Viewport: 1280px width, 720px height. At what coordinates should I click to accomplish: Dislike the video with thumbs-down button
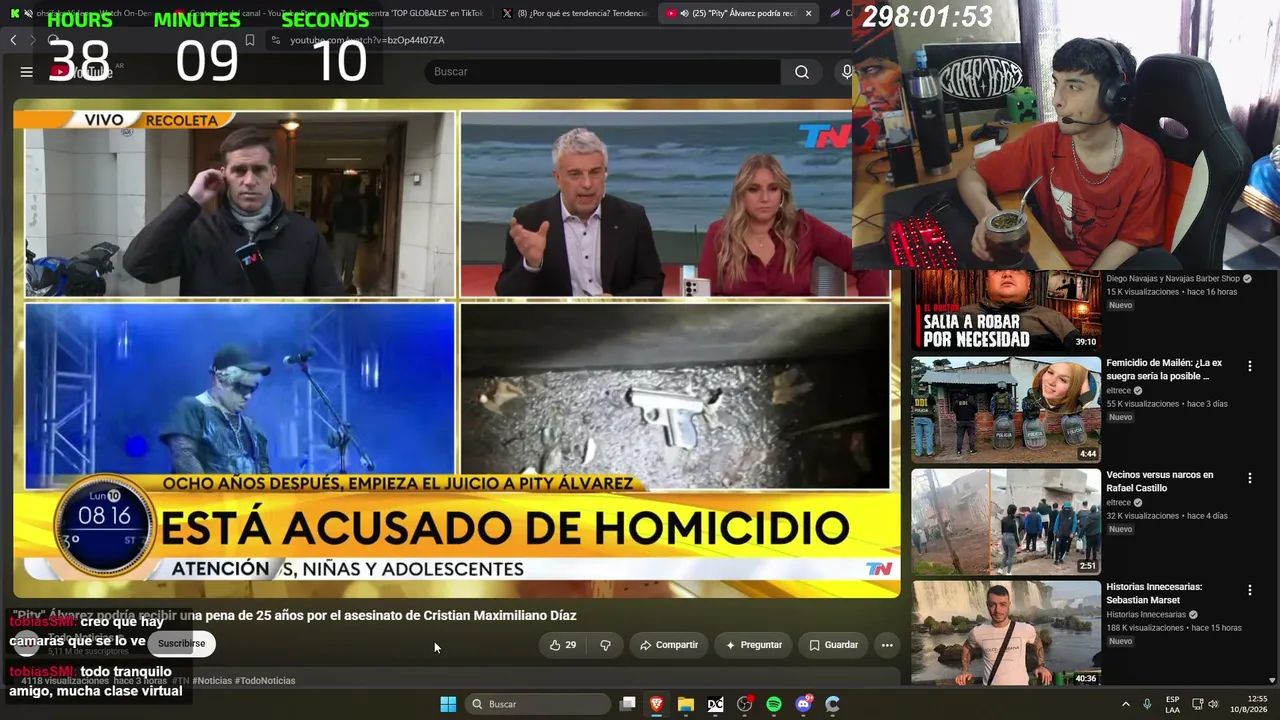tap(605, 645)
